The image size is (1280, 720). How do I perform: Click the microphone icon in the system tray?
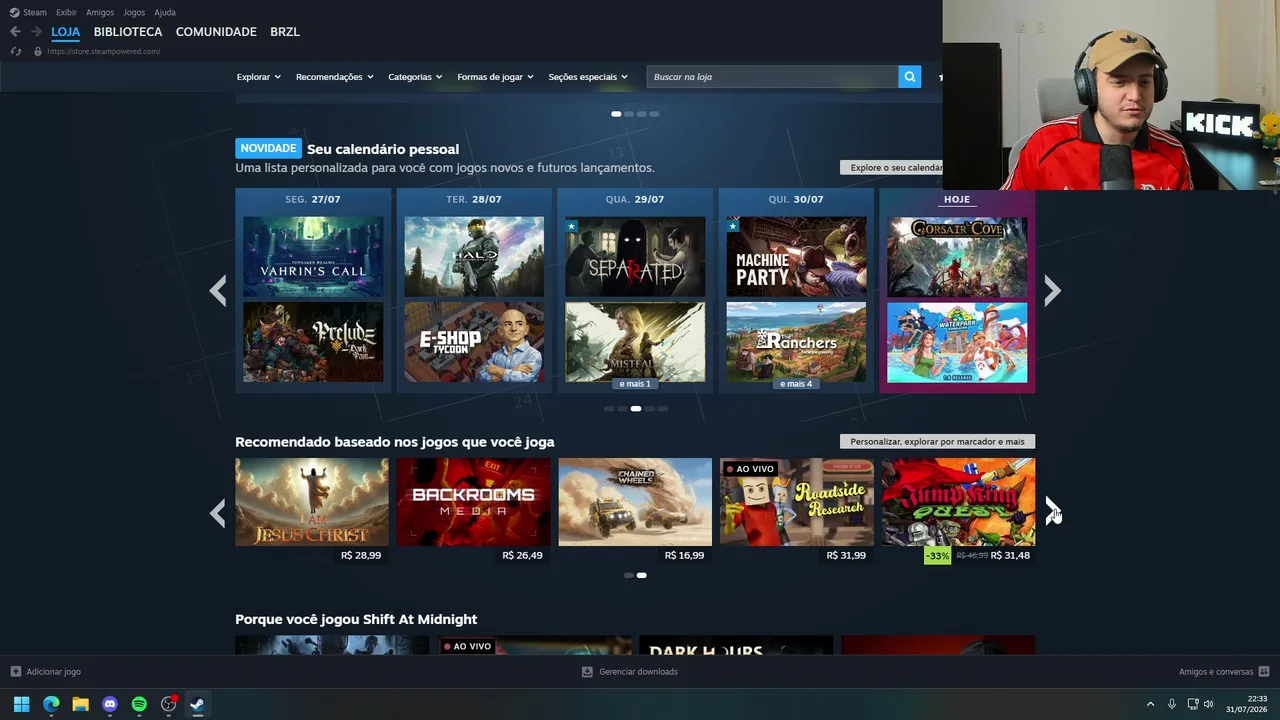coord(1172,704)
